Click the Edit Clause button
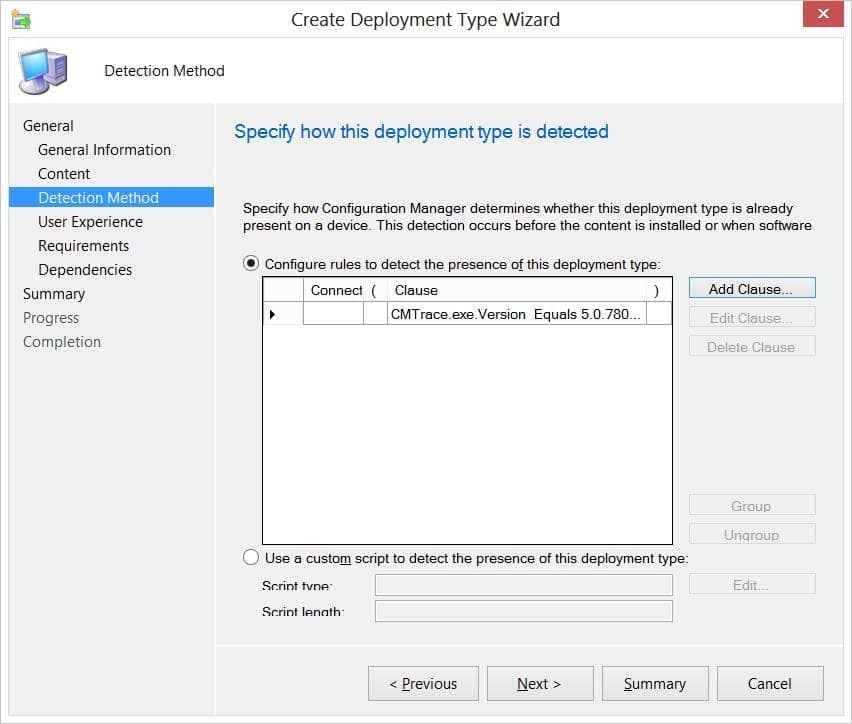The height and width of the screenshot is (724, 852). coord(751,317)
